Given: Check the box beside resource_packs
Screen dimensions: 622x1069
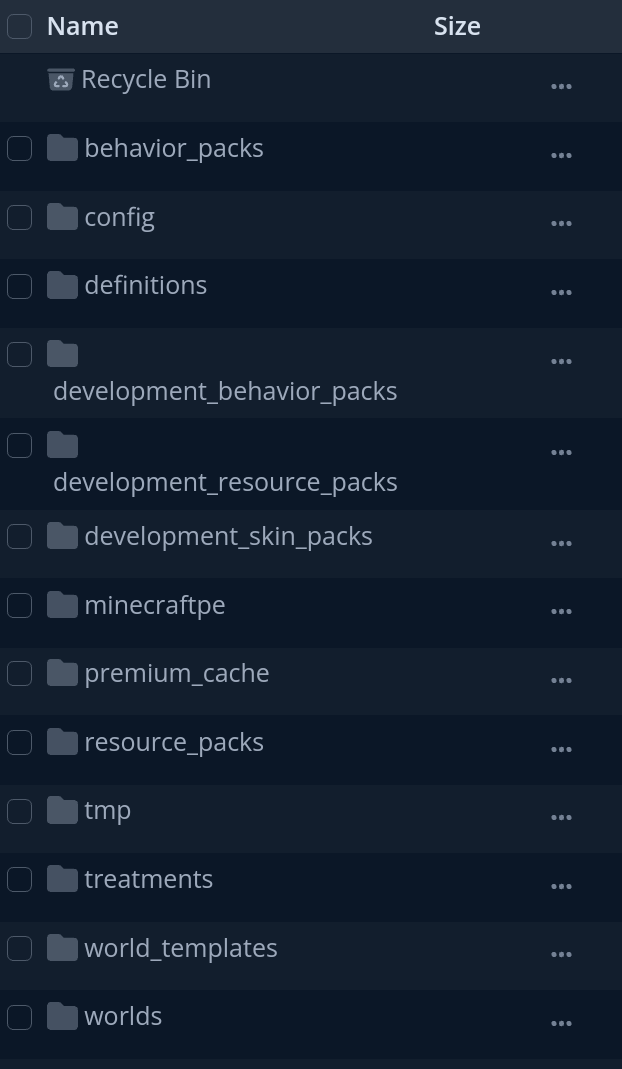Looking at the screenshot, I should 20,742.
